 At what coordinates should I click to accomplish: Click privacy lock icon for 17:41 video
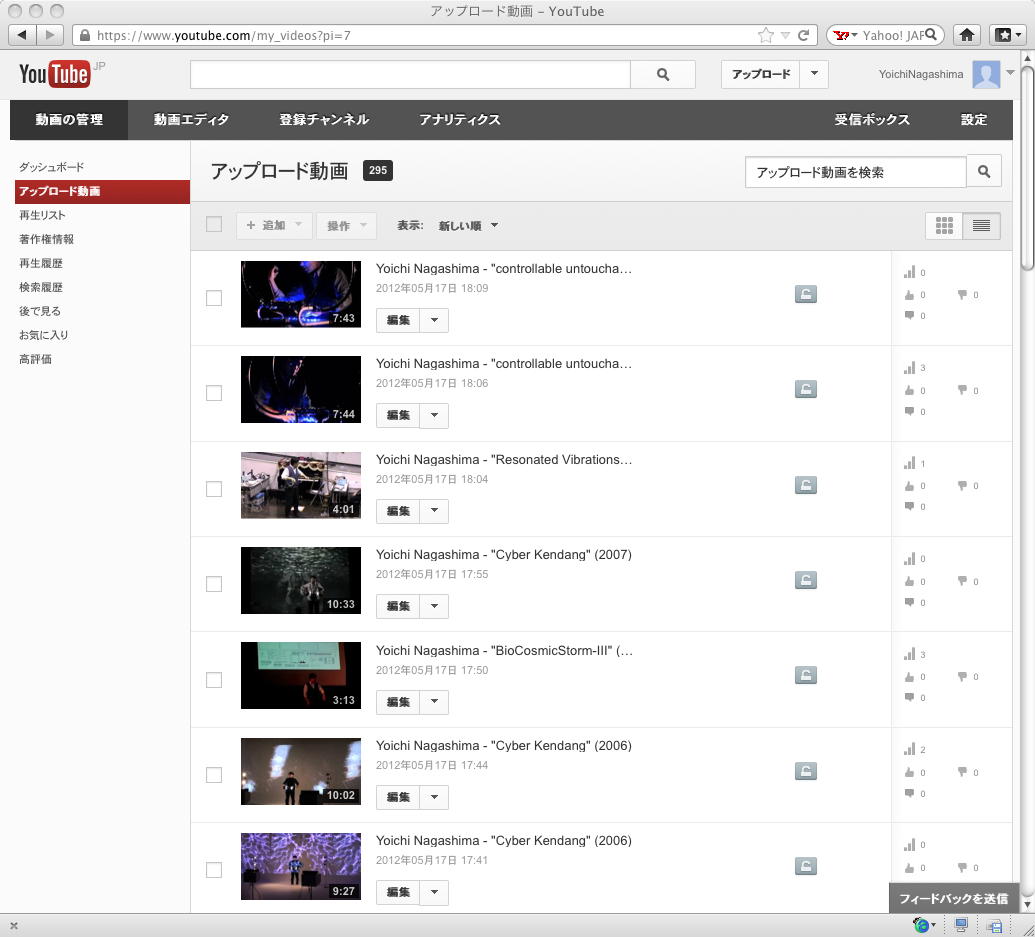(805, 866)
